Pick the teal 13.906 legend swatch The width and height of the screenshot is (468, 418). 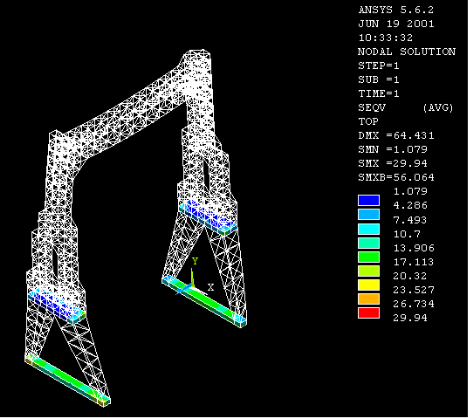coord(369,243)
